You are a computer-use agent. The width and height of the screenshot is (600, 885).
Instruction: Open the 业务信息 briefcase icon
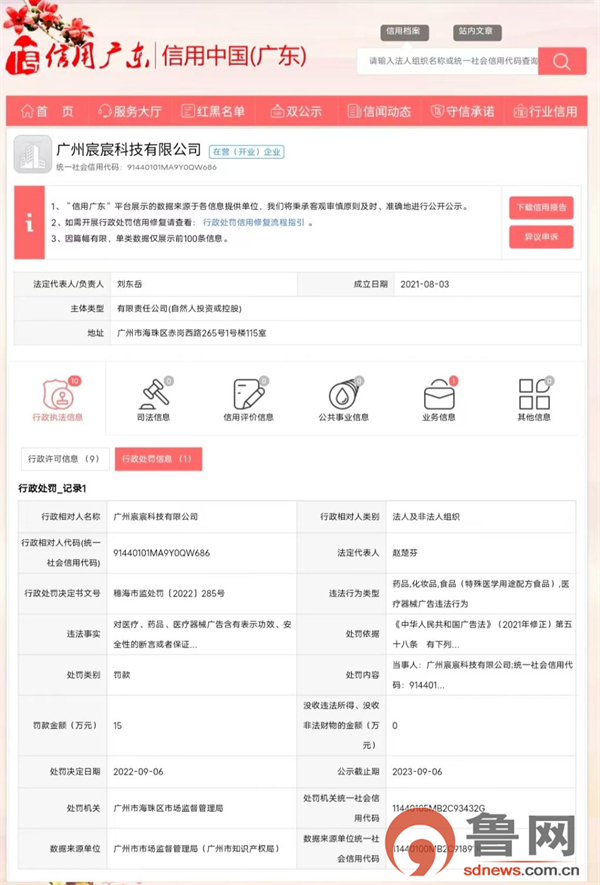tap(439, 394)
